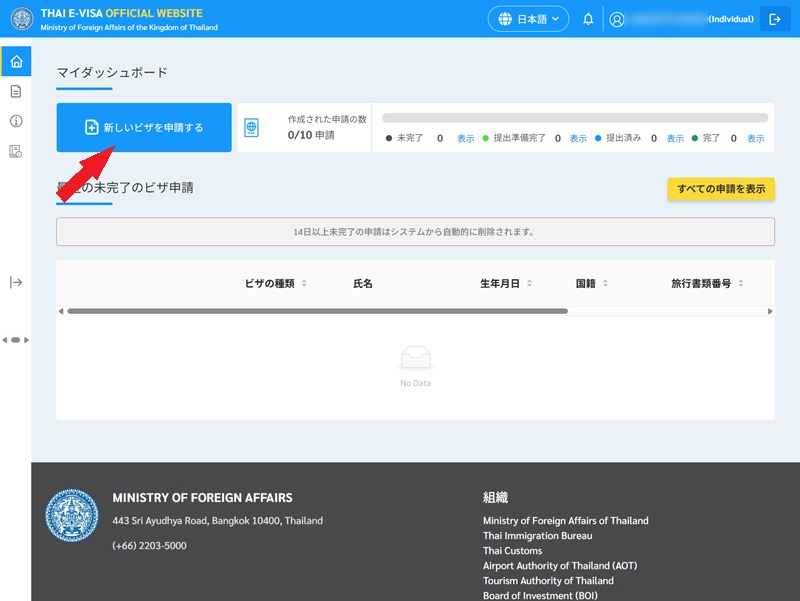Click the Thai E-Visa emblem logo
The image size is (800, 601).
pyautogui.click(x=22, y=19)
